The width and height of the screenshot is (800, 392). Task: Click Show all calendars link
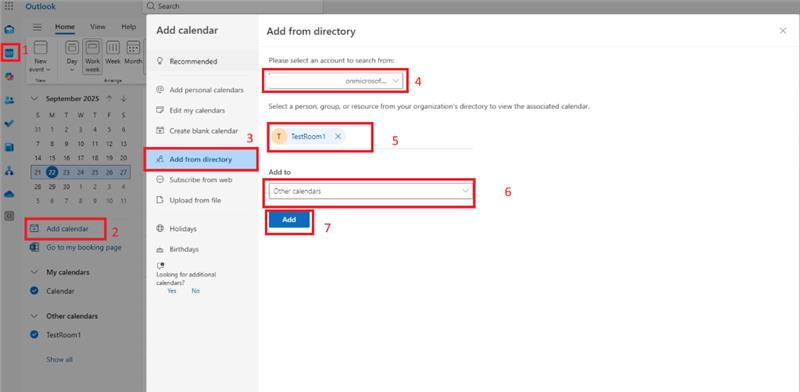click(59, 359)
